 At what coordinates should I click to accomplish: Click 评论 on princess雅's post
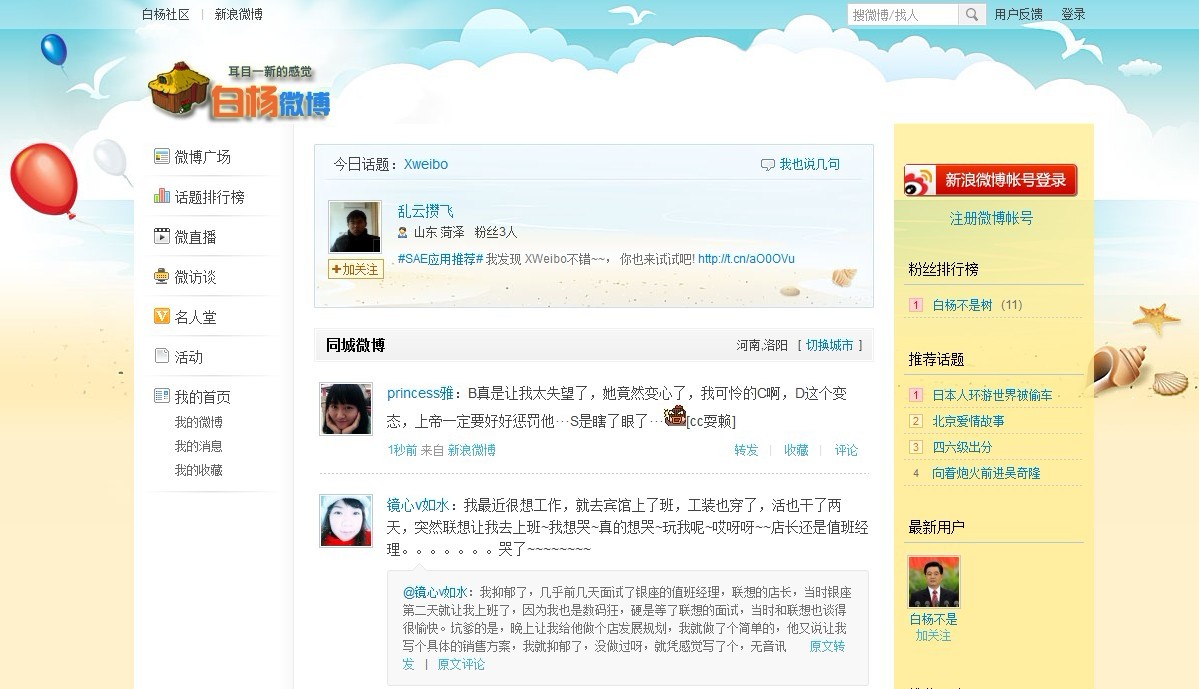point(846,450)
